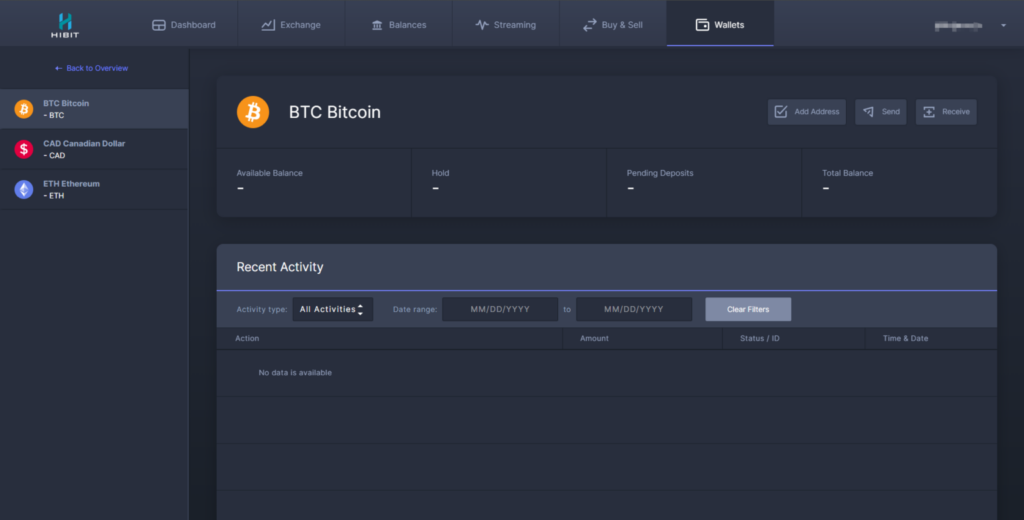Select BTC Bitcoin wallet in sidebar
Image resolution: width=1024 pixels, height=520 pixels.
94,109
